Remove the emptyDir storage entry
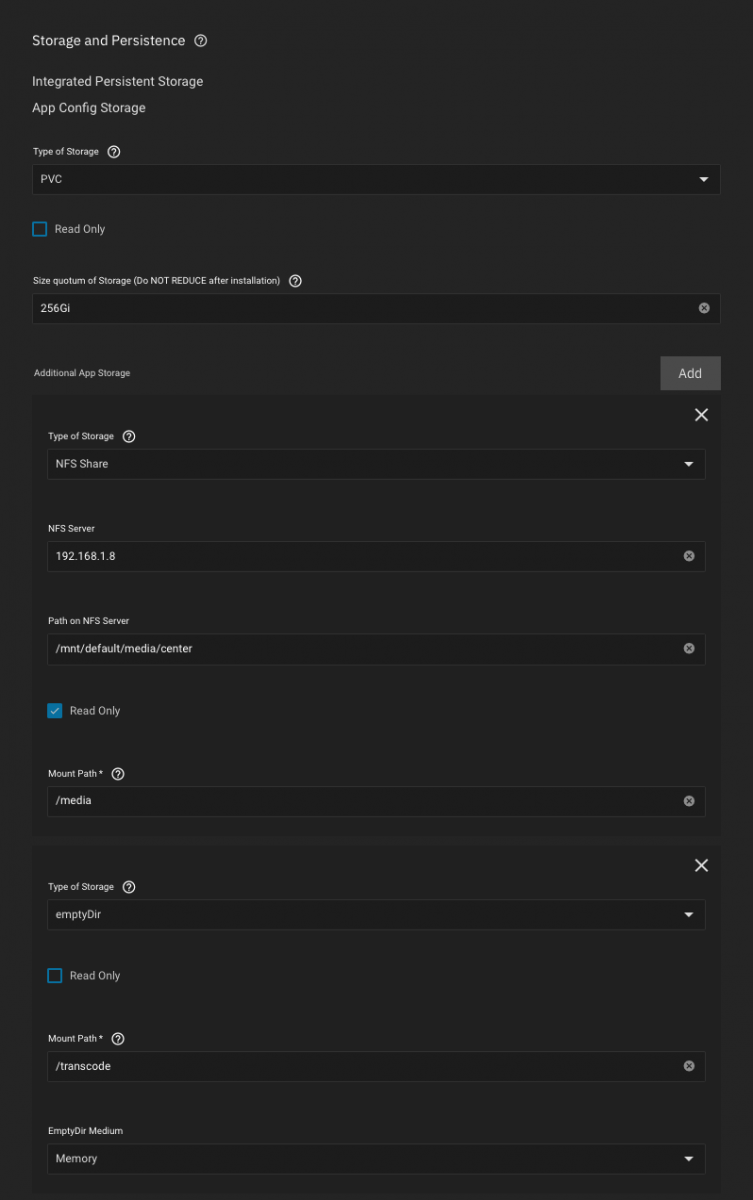Screen dimensions: 753x1200 701,865
